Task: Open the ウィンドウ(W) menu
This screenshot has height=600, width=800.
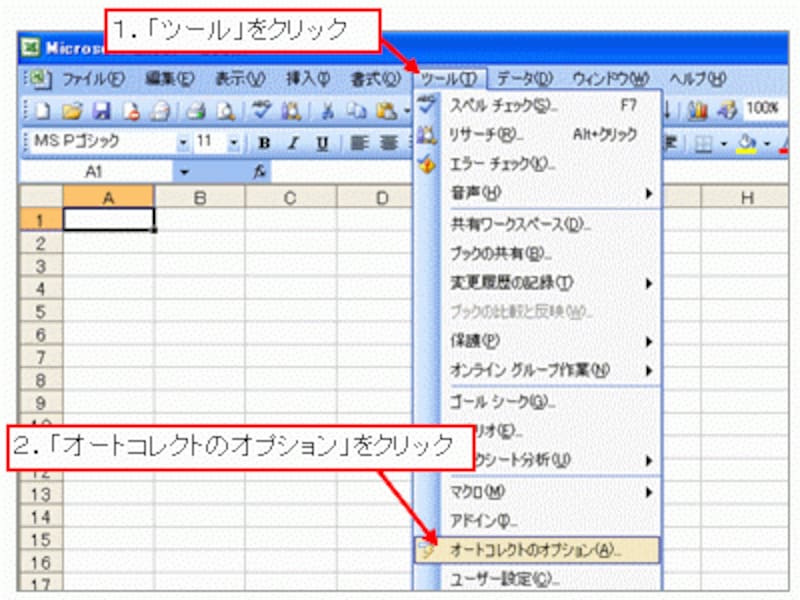Action: click(x=610, y=79)
